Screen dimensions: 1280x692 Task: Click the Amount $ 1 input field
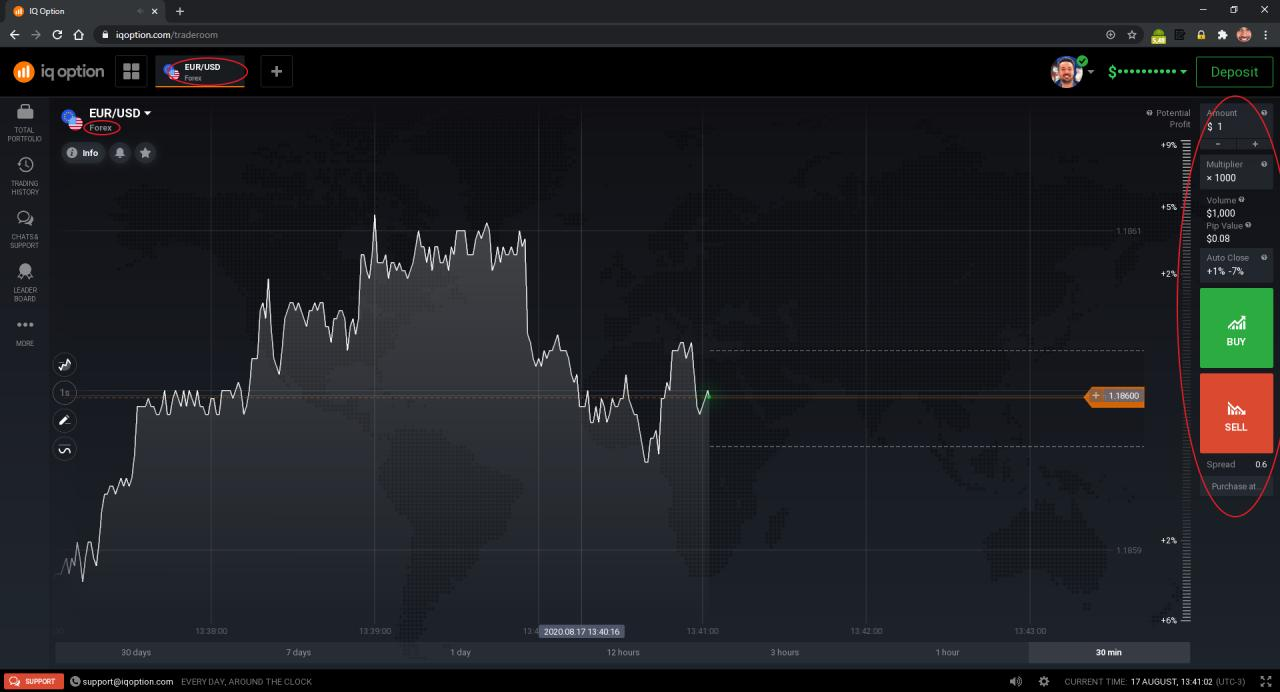pyautogui.click(x=1236, y=120)
